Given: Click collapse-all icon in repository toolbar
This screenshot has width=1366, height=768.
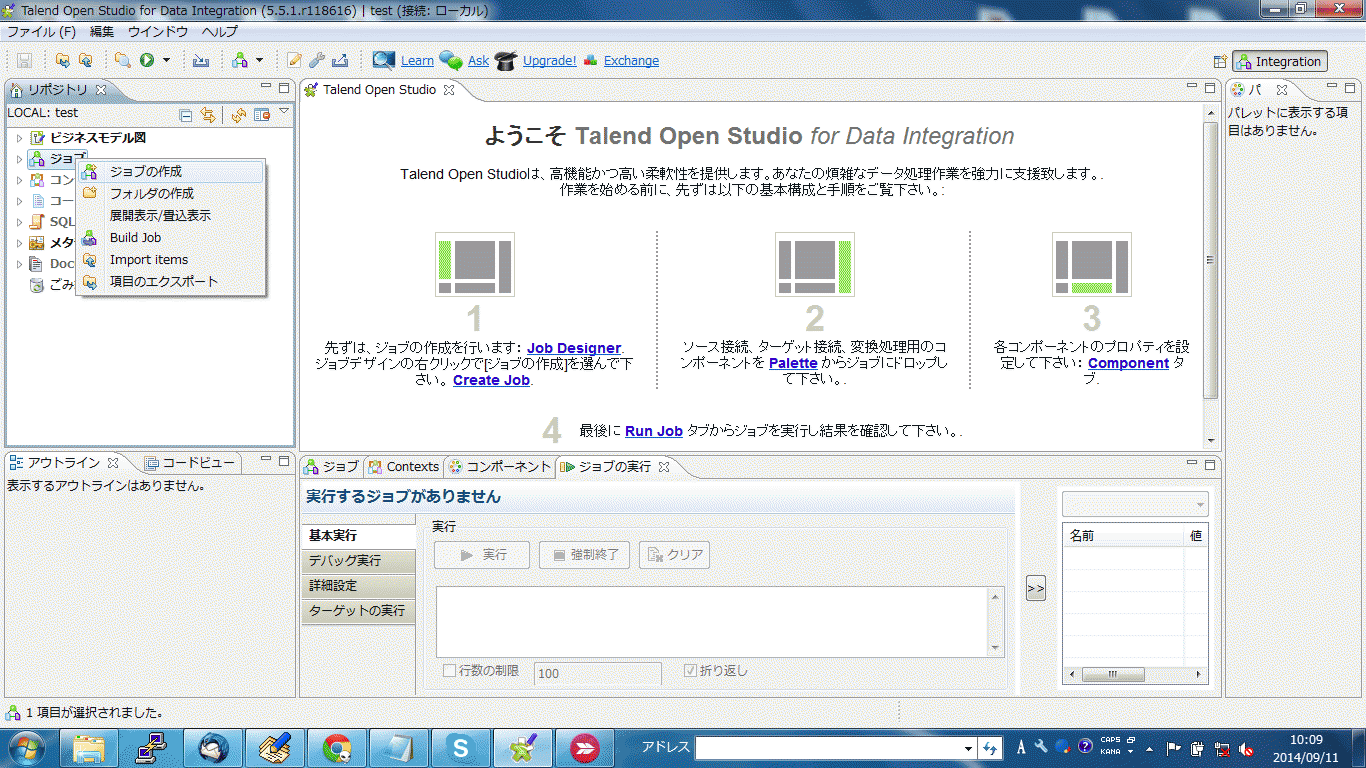Looking at the screenshot, I should [x=186, y=115].
